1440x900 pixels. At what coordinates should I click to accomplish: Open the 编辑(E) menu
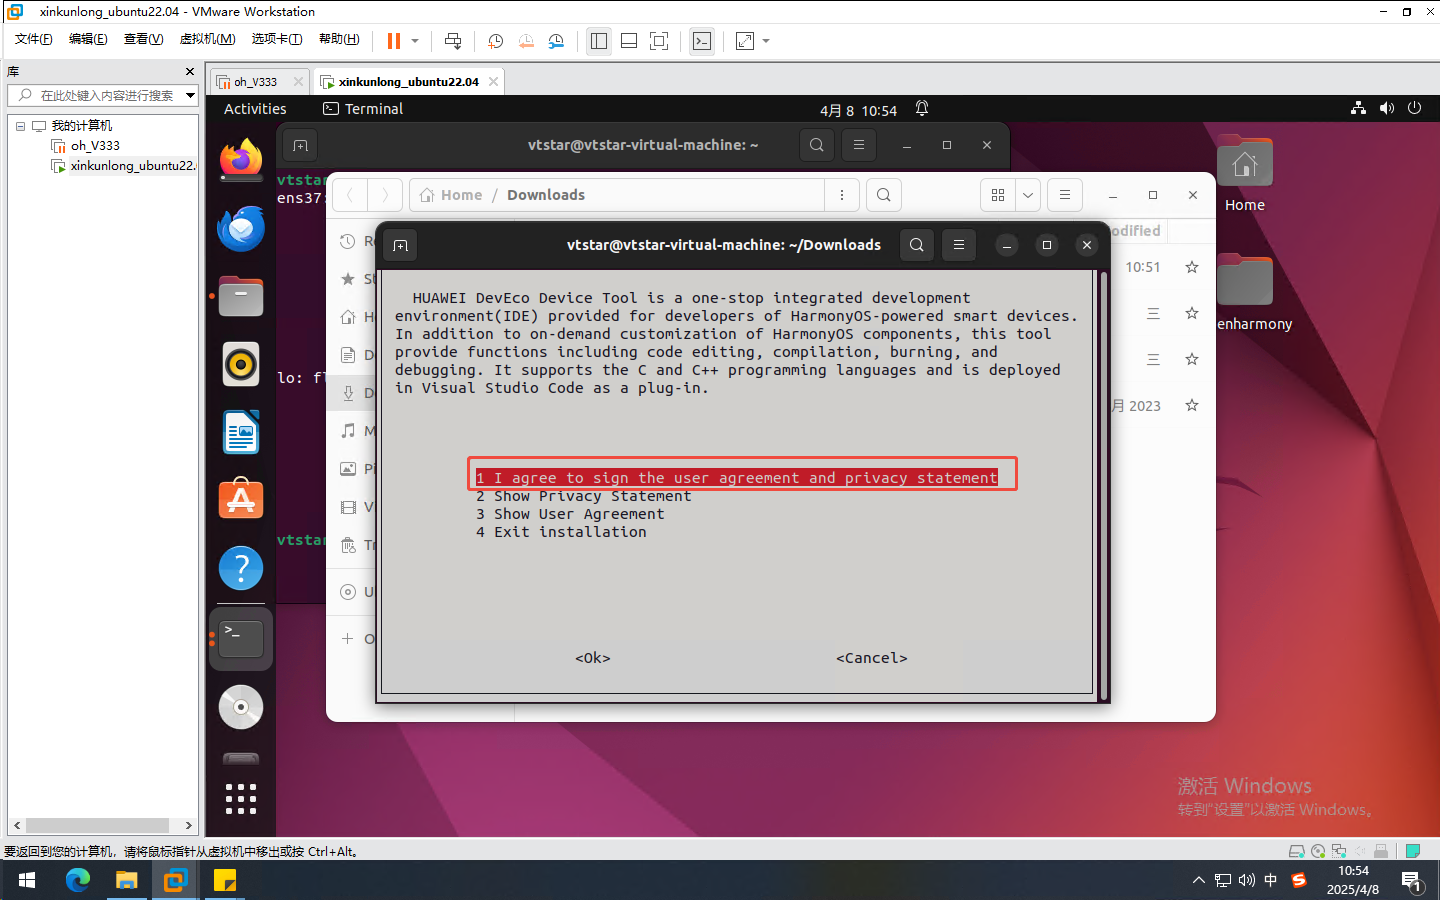[88, 39]
